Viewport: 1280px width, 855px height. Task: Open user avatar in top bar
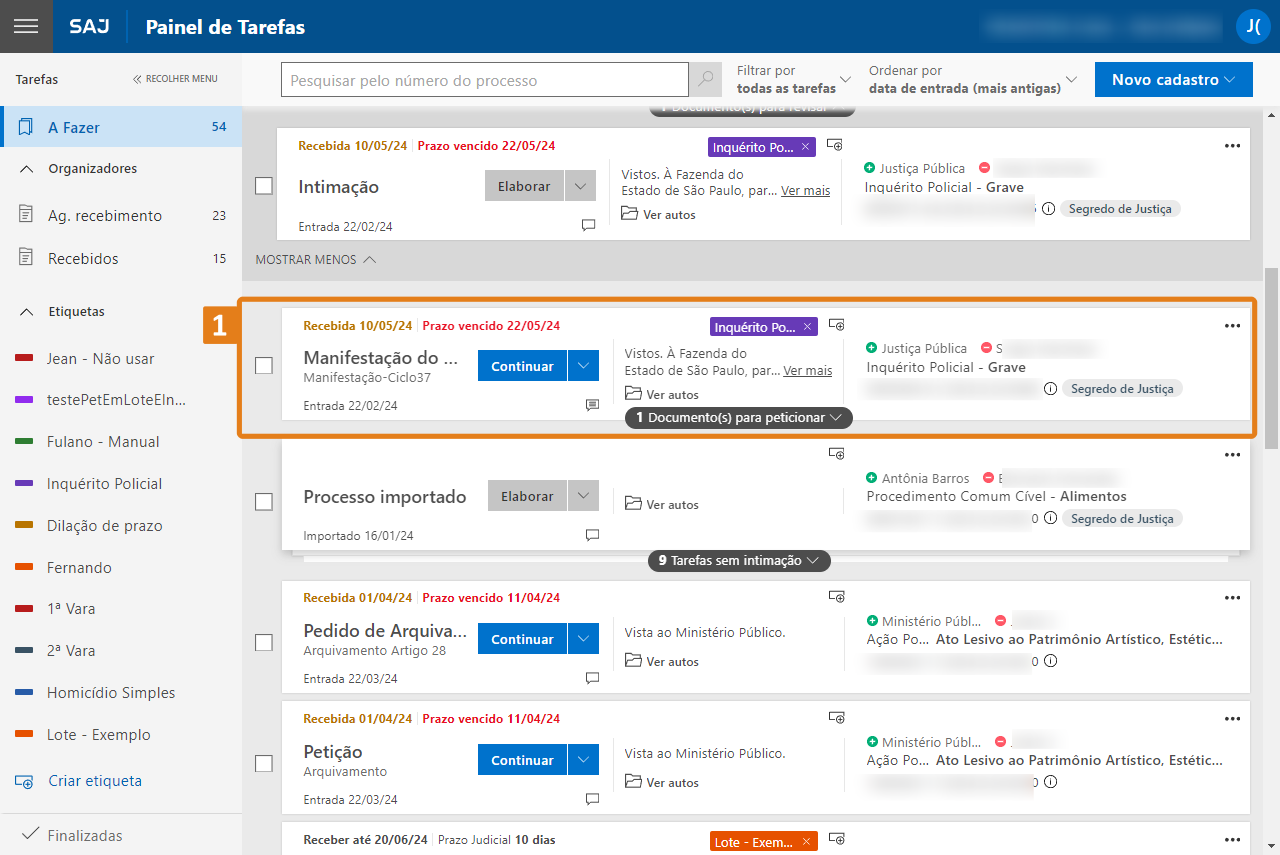tap(1253, 26)
